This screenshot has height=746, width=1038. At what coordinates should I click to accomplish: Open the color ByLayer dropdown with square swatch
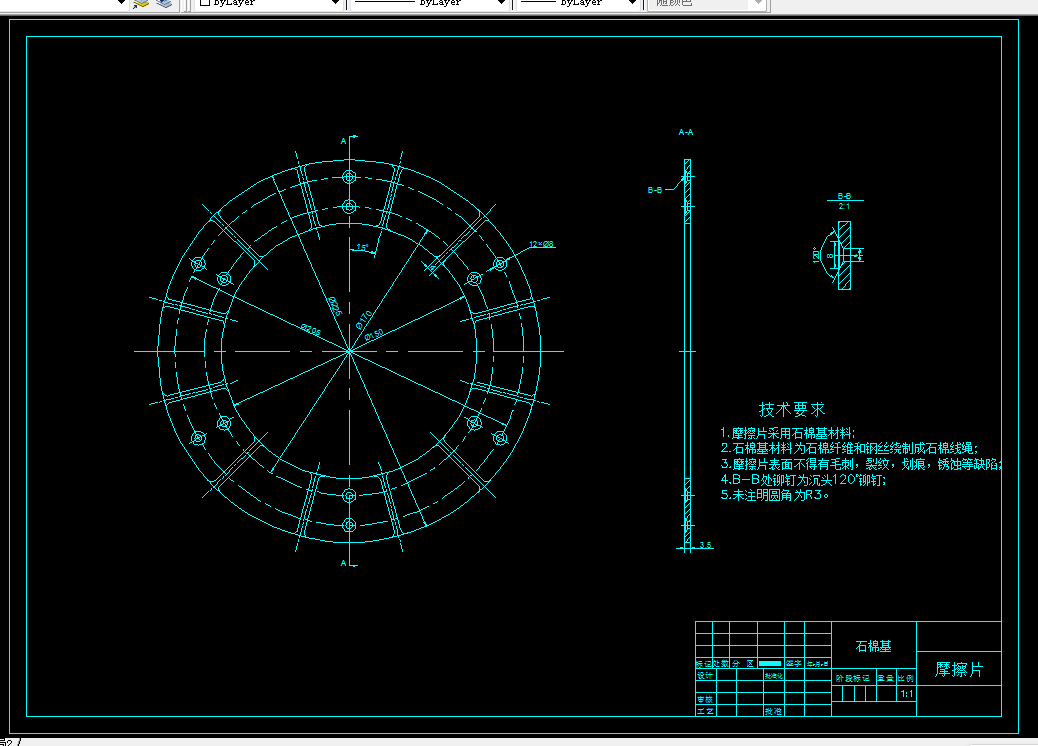pos(269,3)
